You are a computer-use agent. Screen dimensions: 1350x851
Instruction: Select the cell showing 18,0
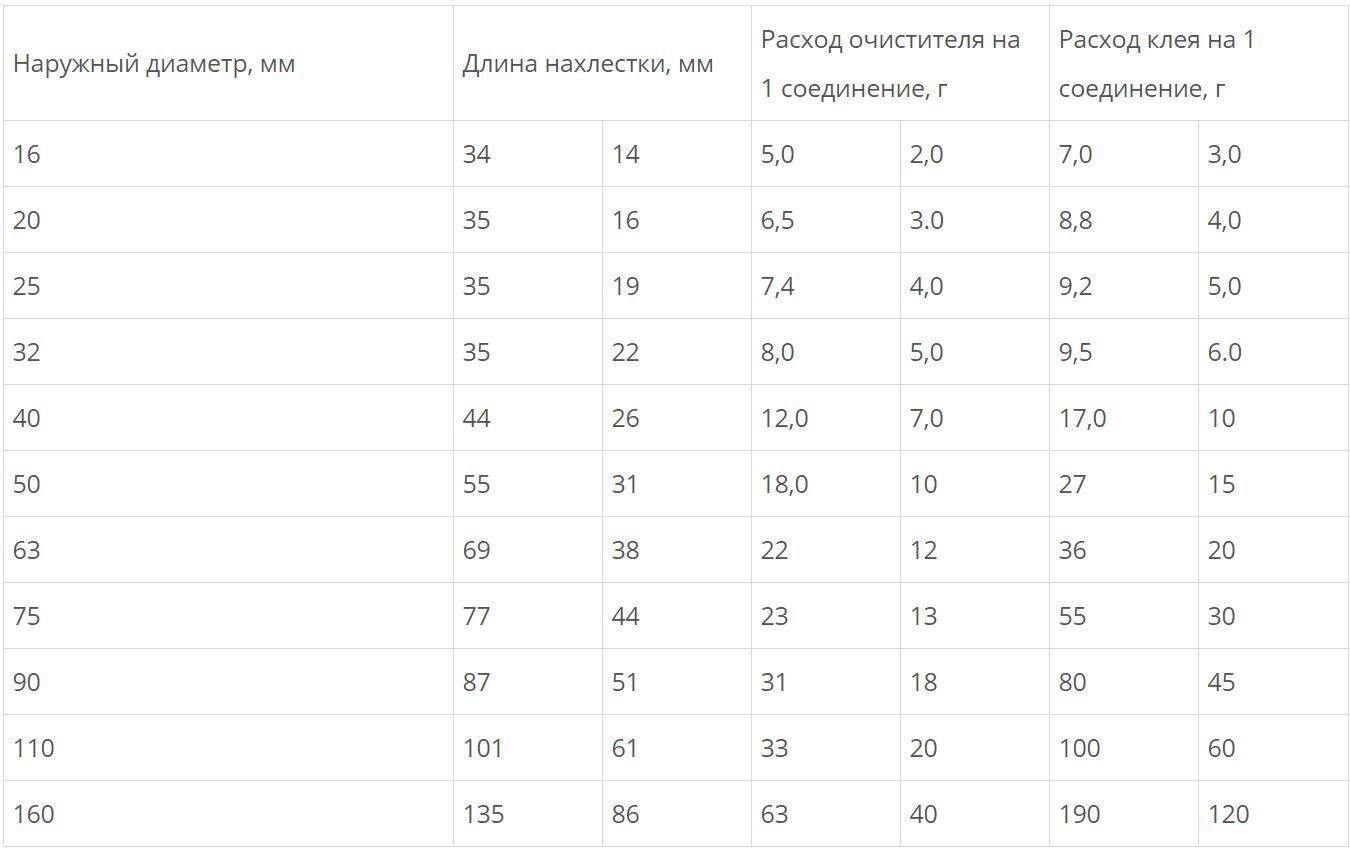(784, 484)
